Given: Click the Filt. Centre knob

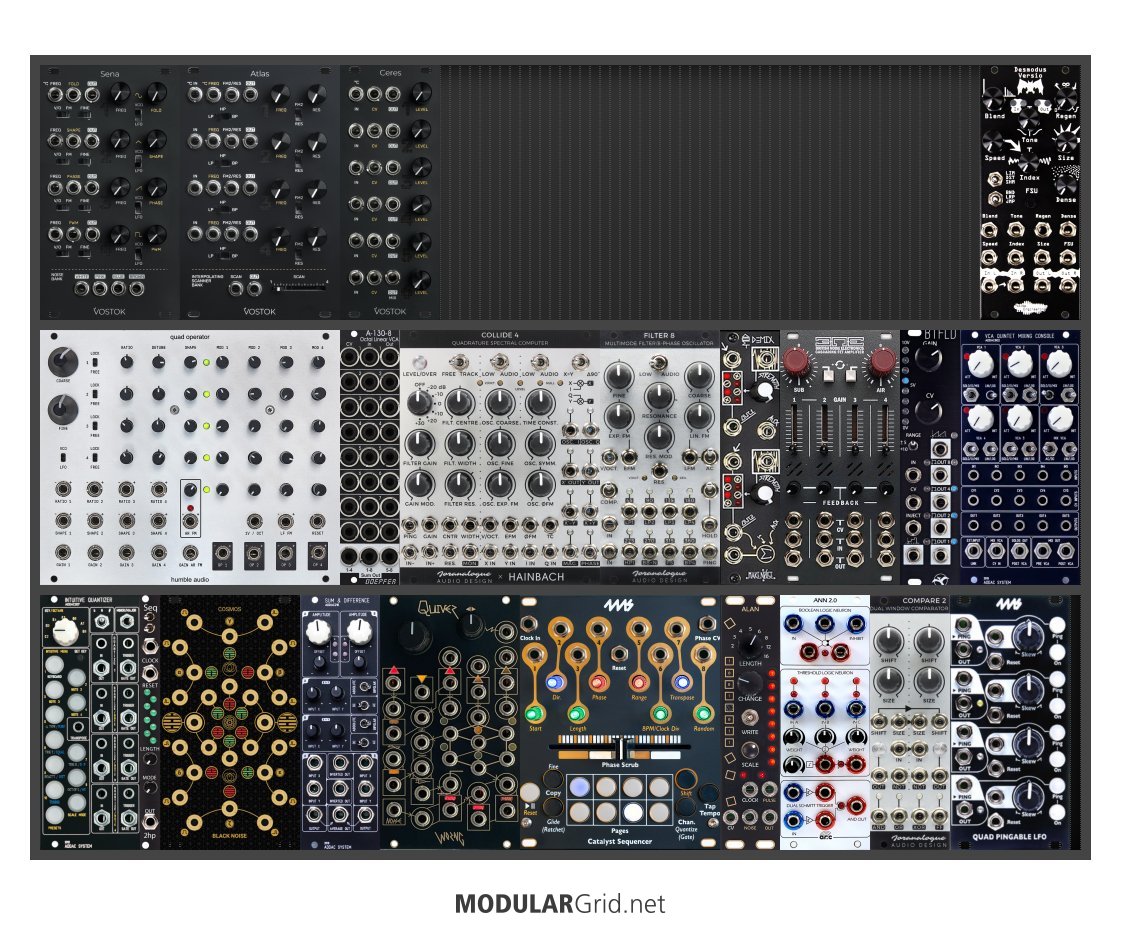Looking at the screenshot, I should coord(460,404).
